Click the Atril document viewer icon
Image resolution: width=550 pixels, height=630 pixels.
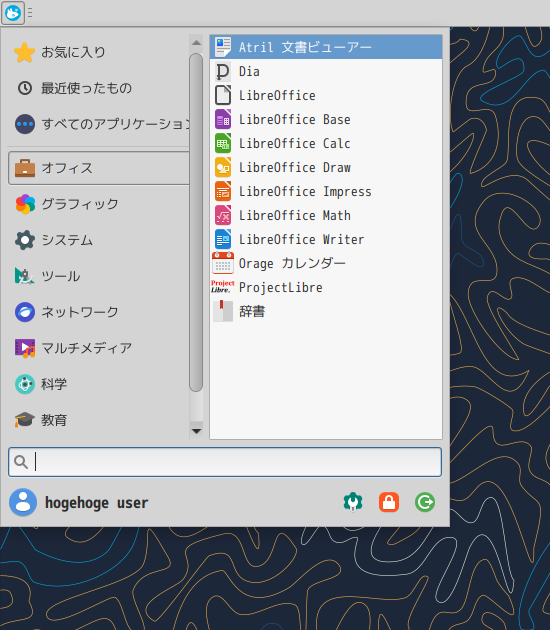coord(223,47)
